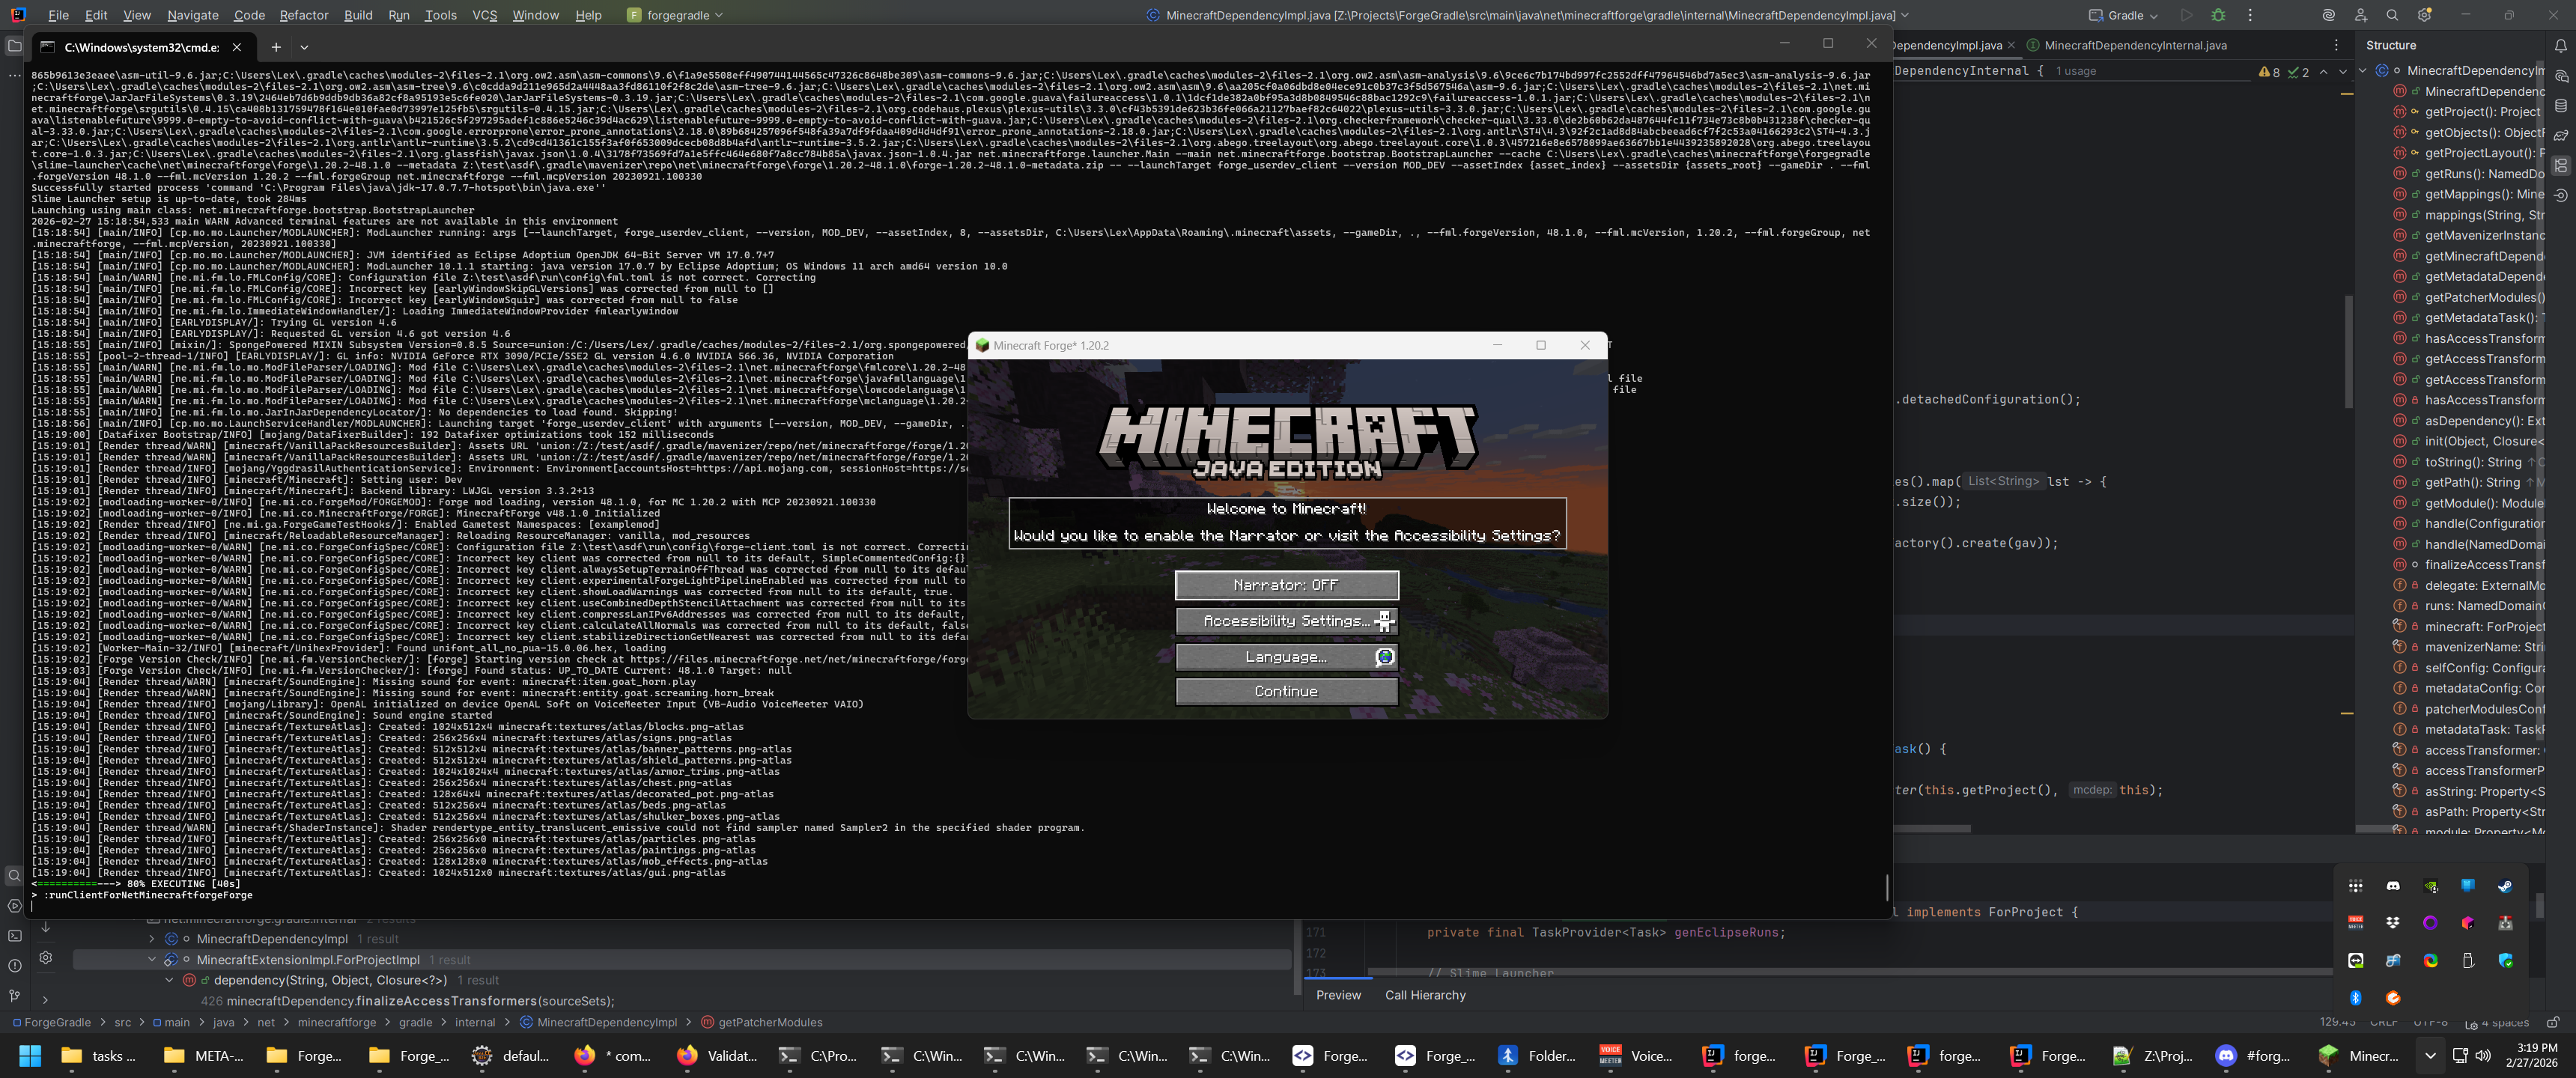Open Terminal tool window icon in left sidebar
Image resolution: width=2576 pixels, height=1078 pixels.
(x=14, y=936)
